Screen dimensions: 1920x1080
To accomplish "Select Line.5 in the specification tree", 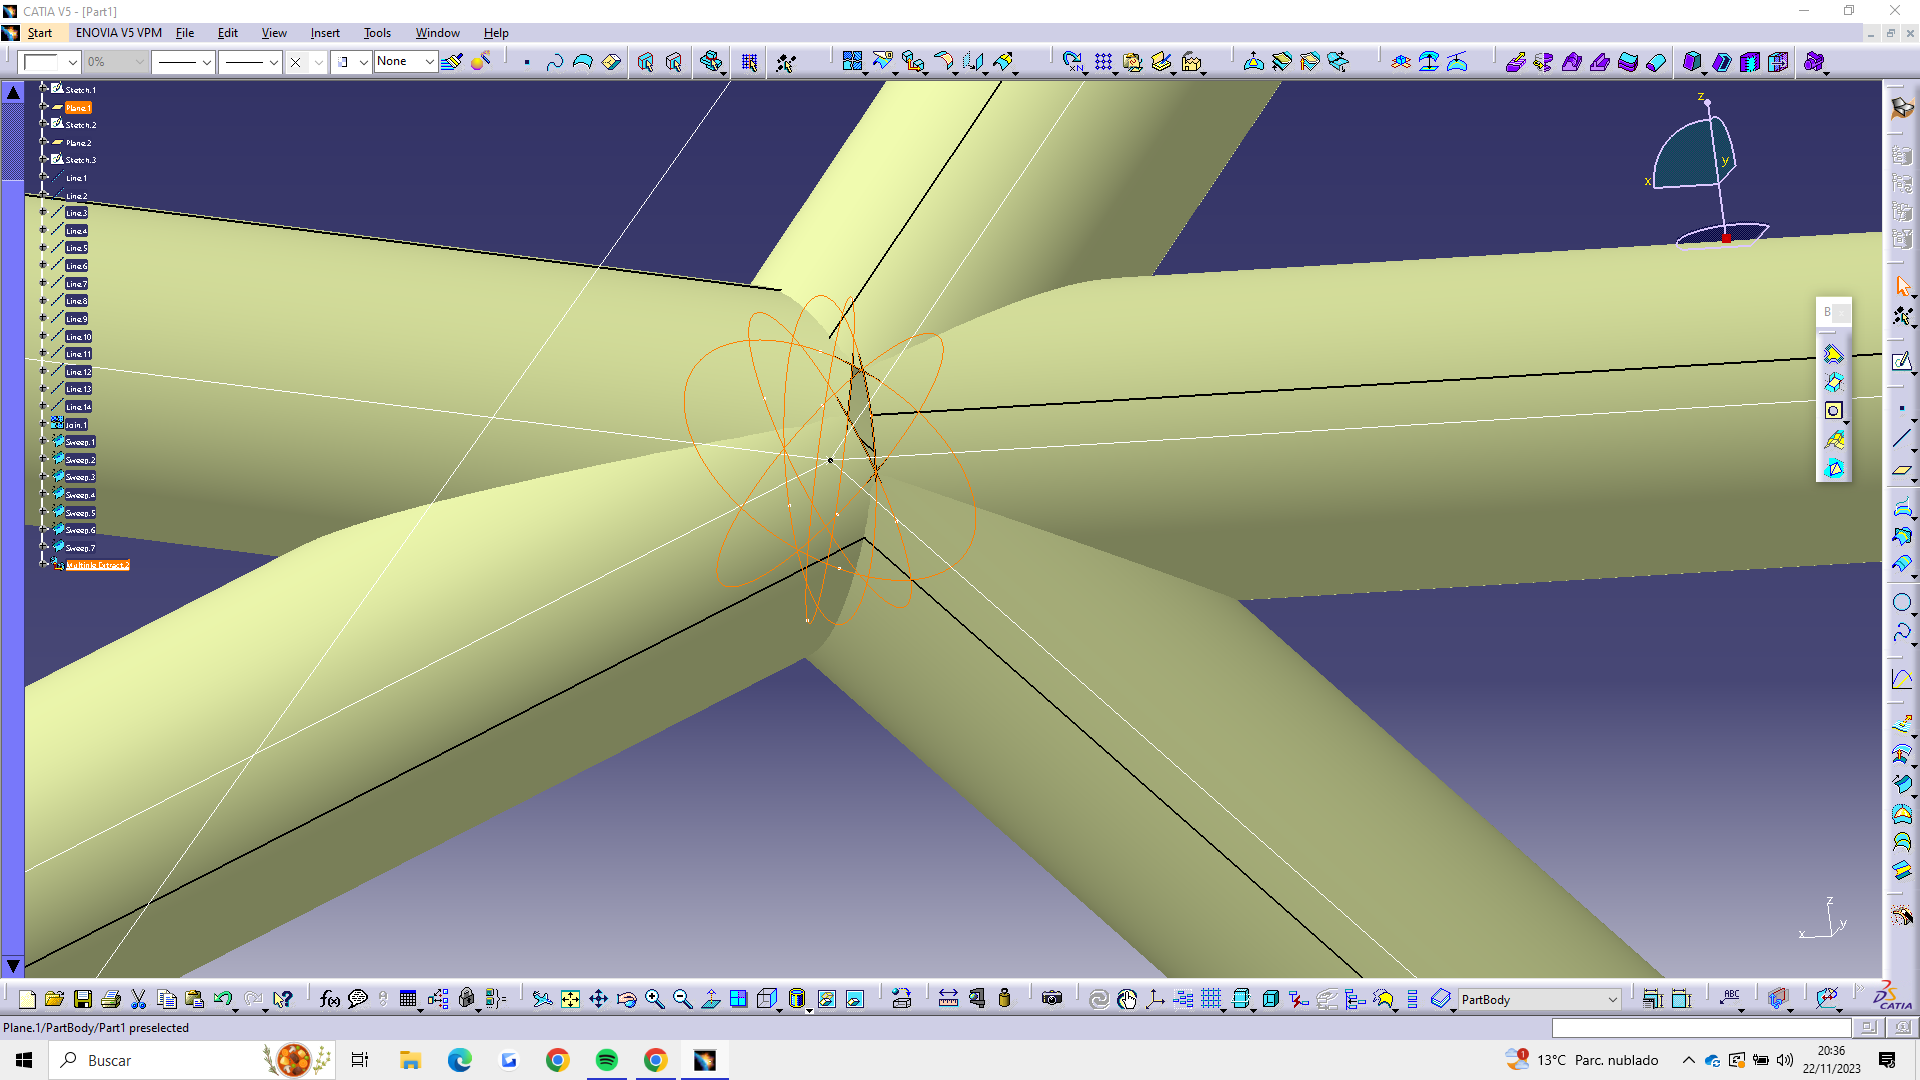I will (76, 248).
